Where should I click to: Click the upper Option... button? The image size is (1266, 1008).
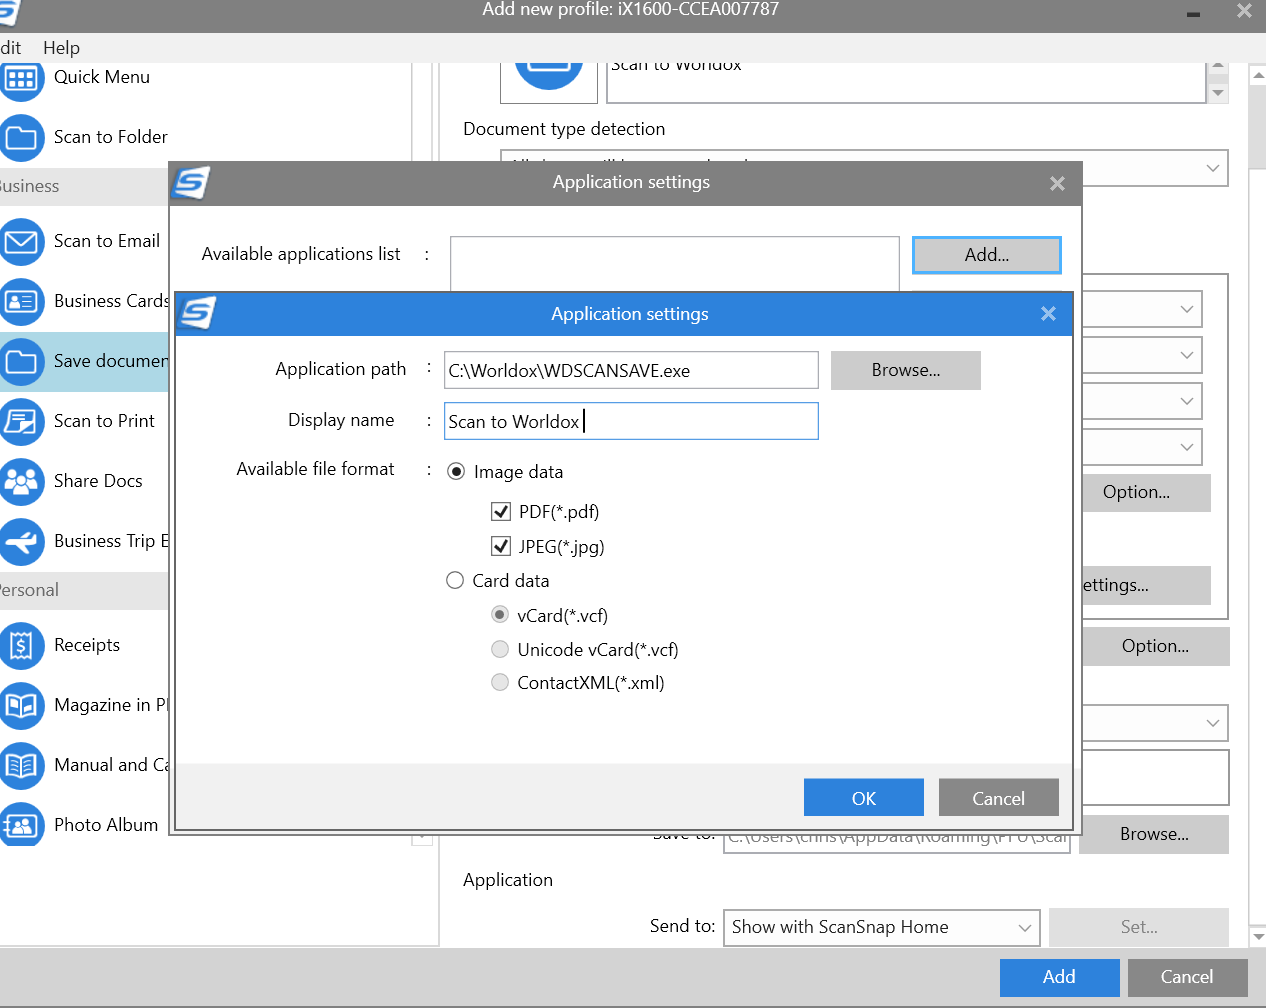[x=1146, y=492]
